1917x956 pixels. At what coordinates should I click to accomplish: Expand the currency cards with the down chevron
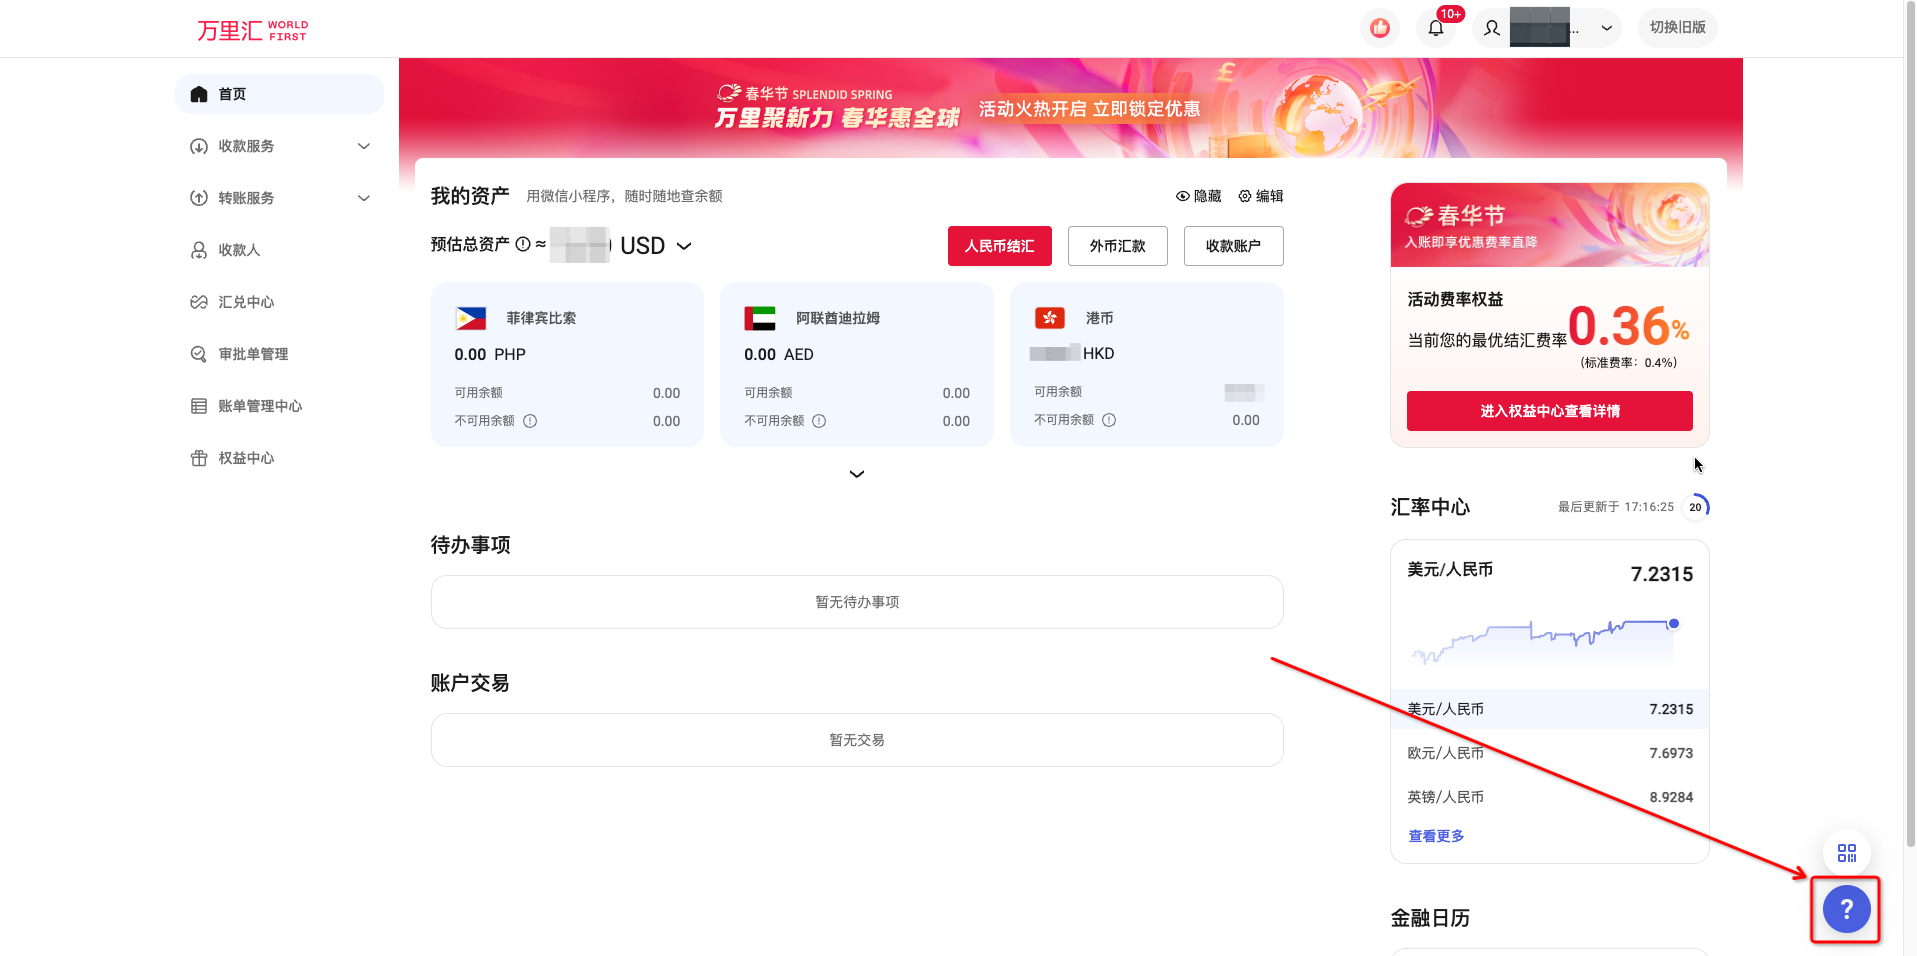[856, 473]
